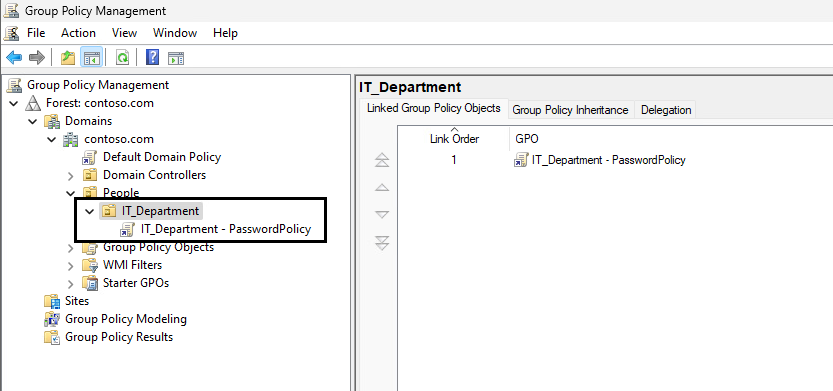Viewport: 833px width, 391px height.
Task: Move link up single arrow
Action: (x=382, y=188)
